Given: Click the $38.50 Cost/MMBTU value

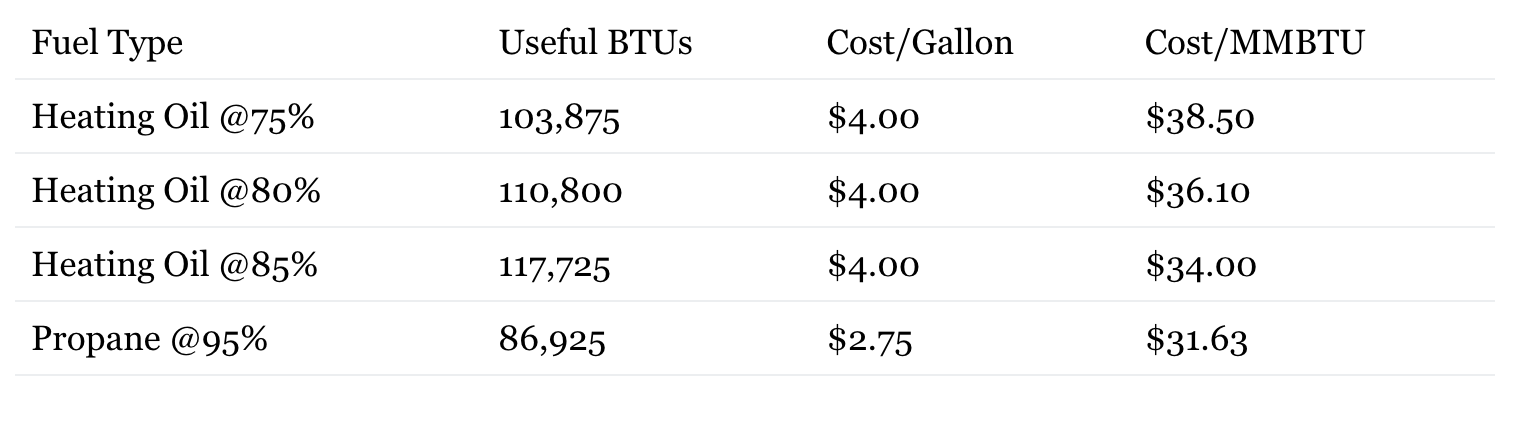Looking at the screenshot, I should click(x=1199, y=118).
